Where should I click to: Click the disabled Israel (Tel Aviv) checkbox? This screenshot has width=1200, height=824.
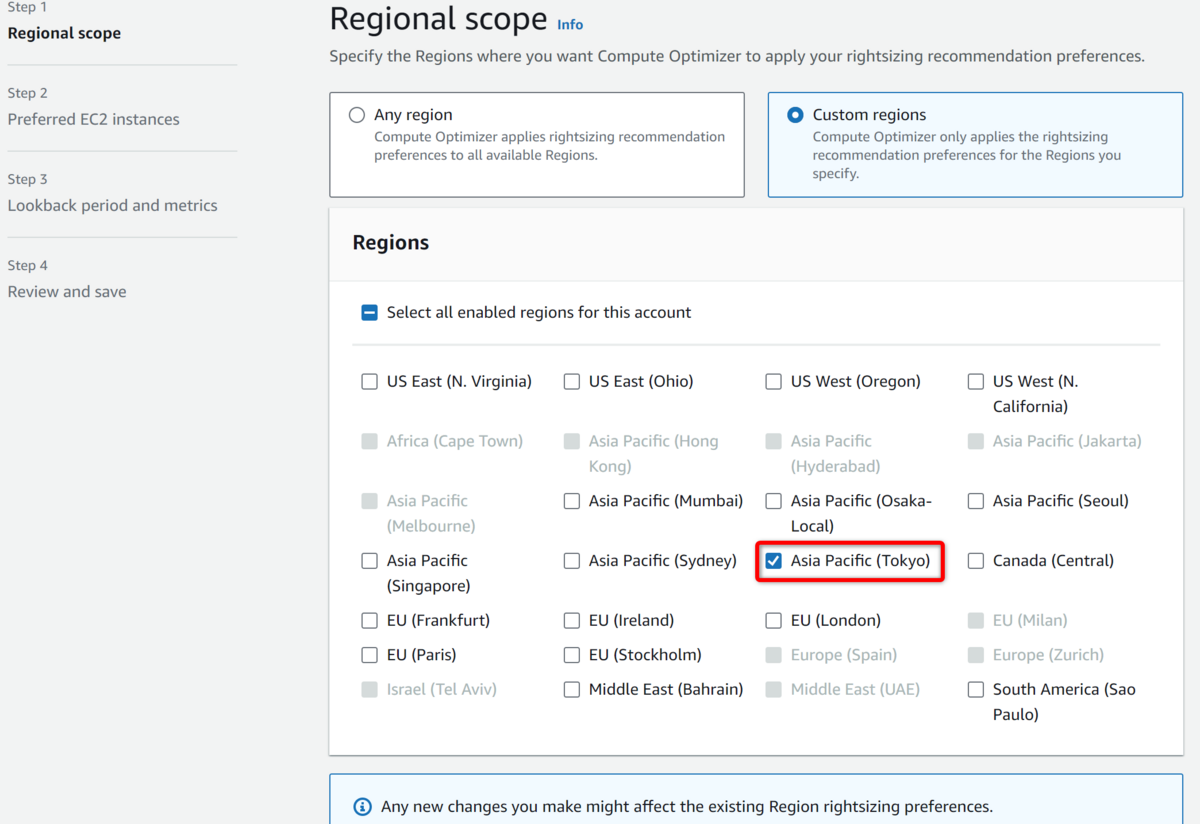click(x=369, y=689)
